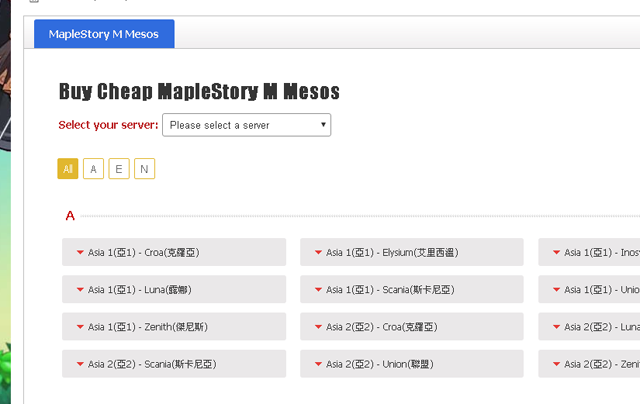Expand Asia 1 - Inosys server entry
Image resolution: width=640 pixels, height=404 pixels.
[589, 252]
